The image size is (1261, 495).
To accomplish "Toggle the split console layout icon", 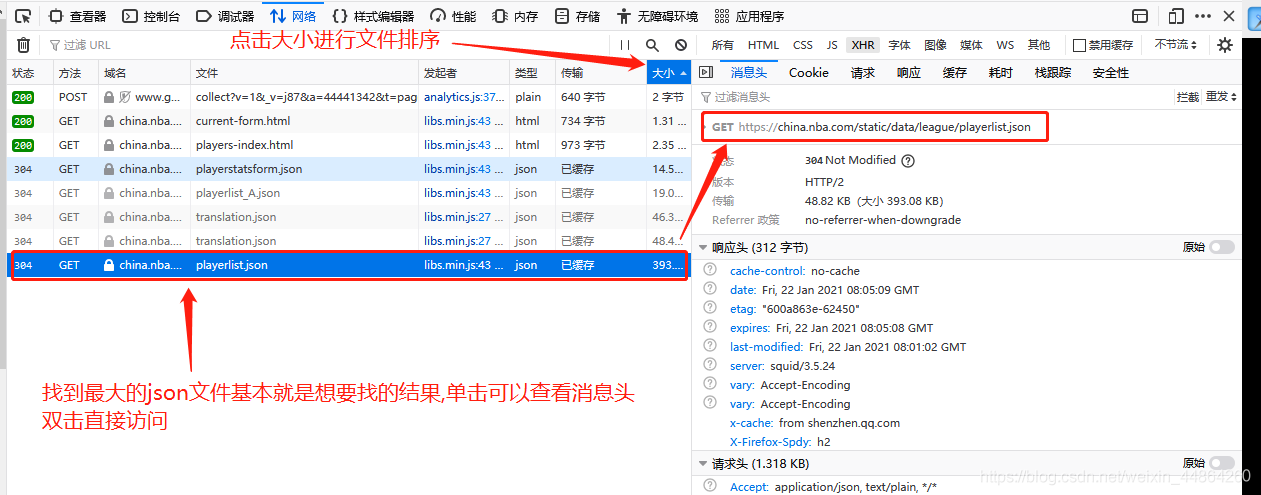I will tap(1140, 16).
